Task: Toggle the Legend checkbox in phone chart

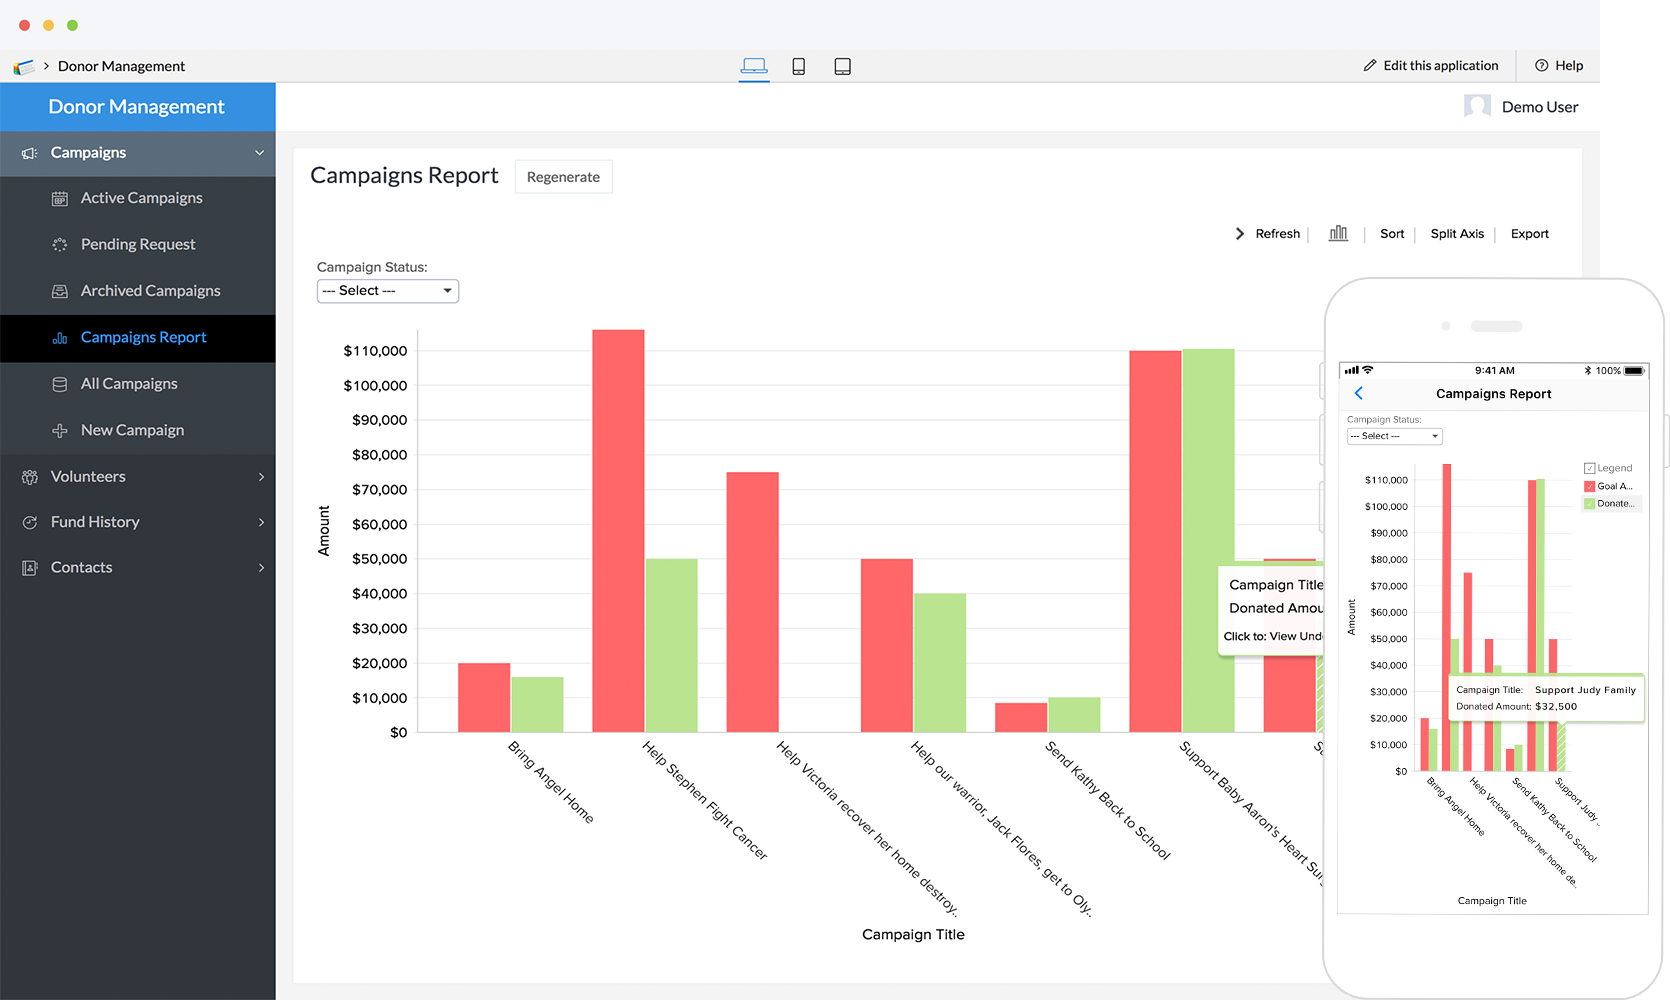Action: [x=1590, y=468]
